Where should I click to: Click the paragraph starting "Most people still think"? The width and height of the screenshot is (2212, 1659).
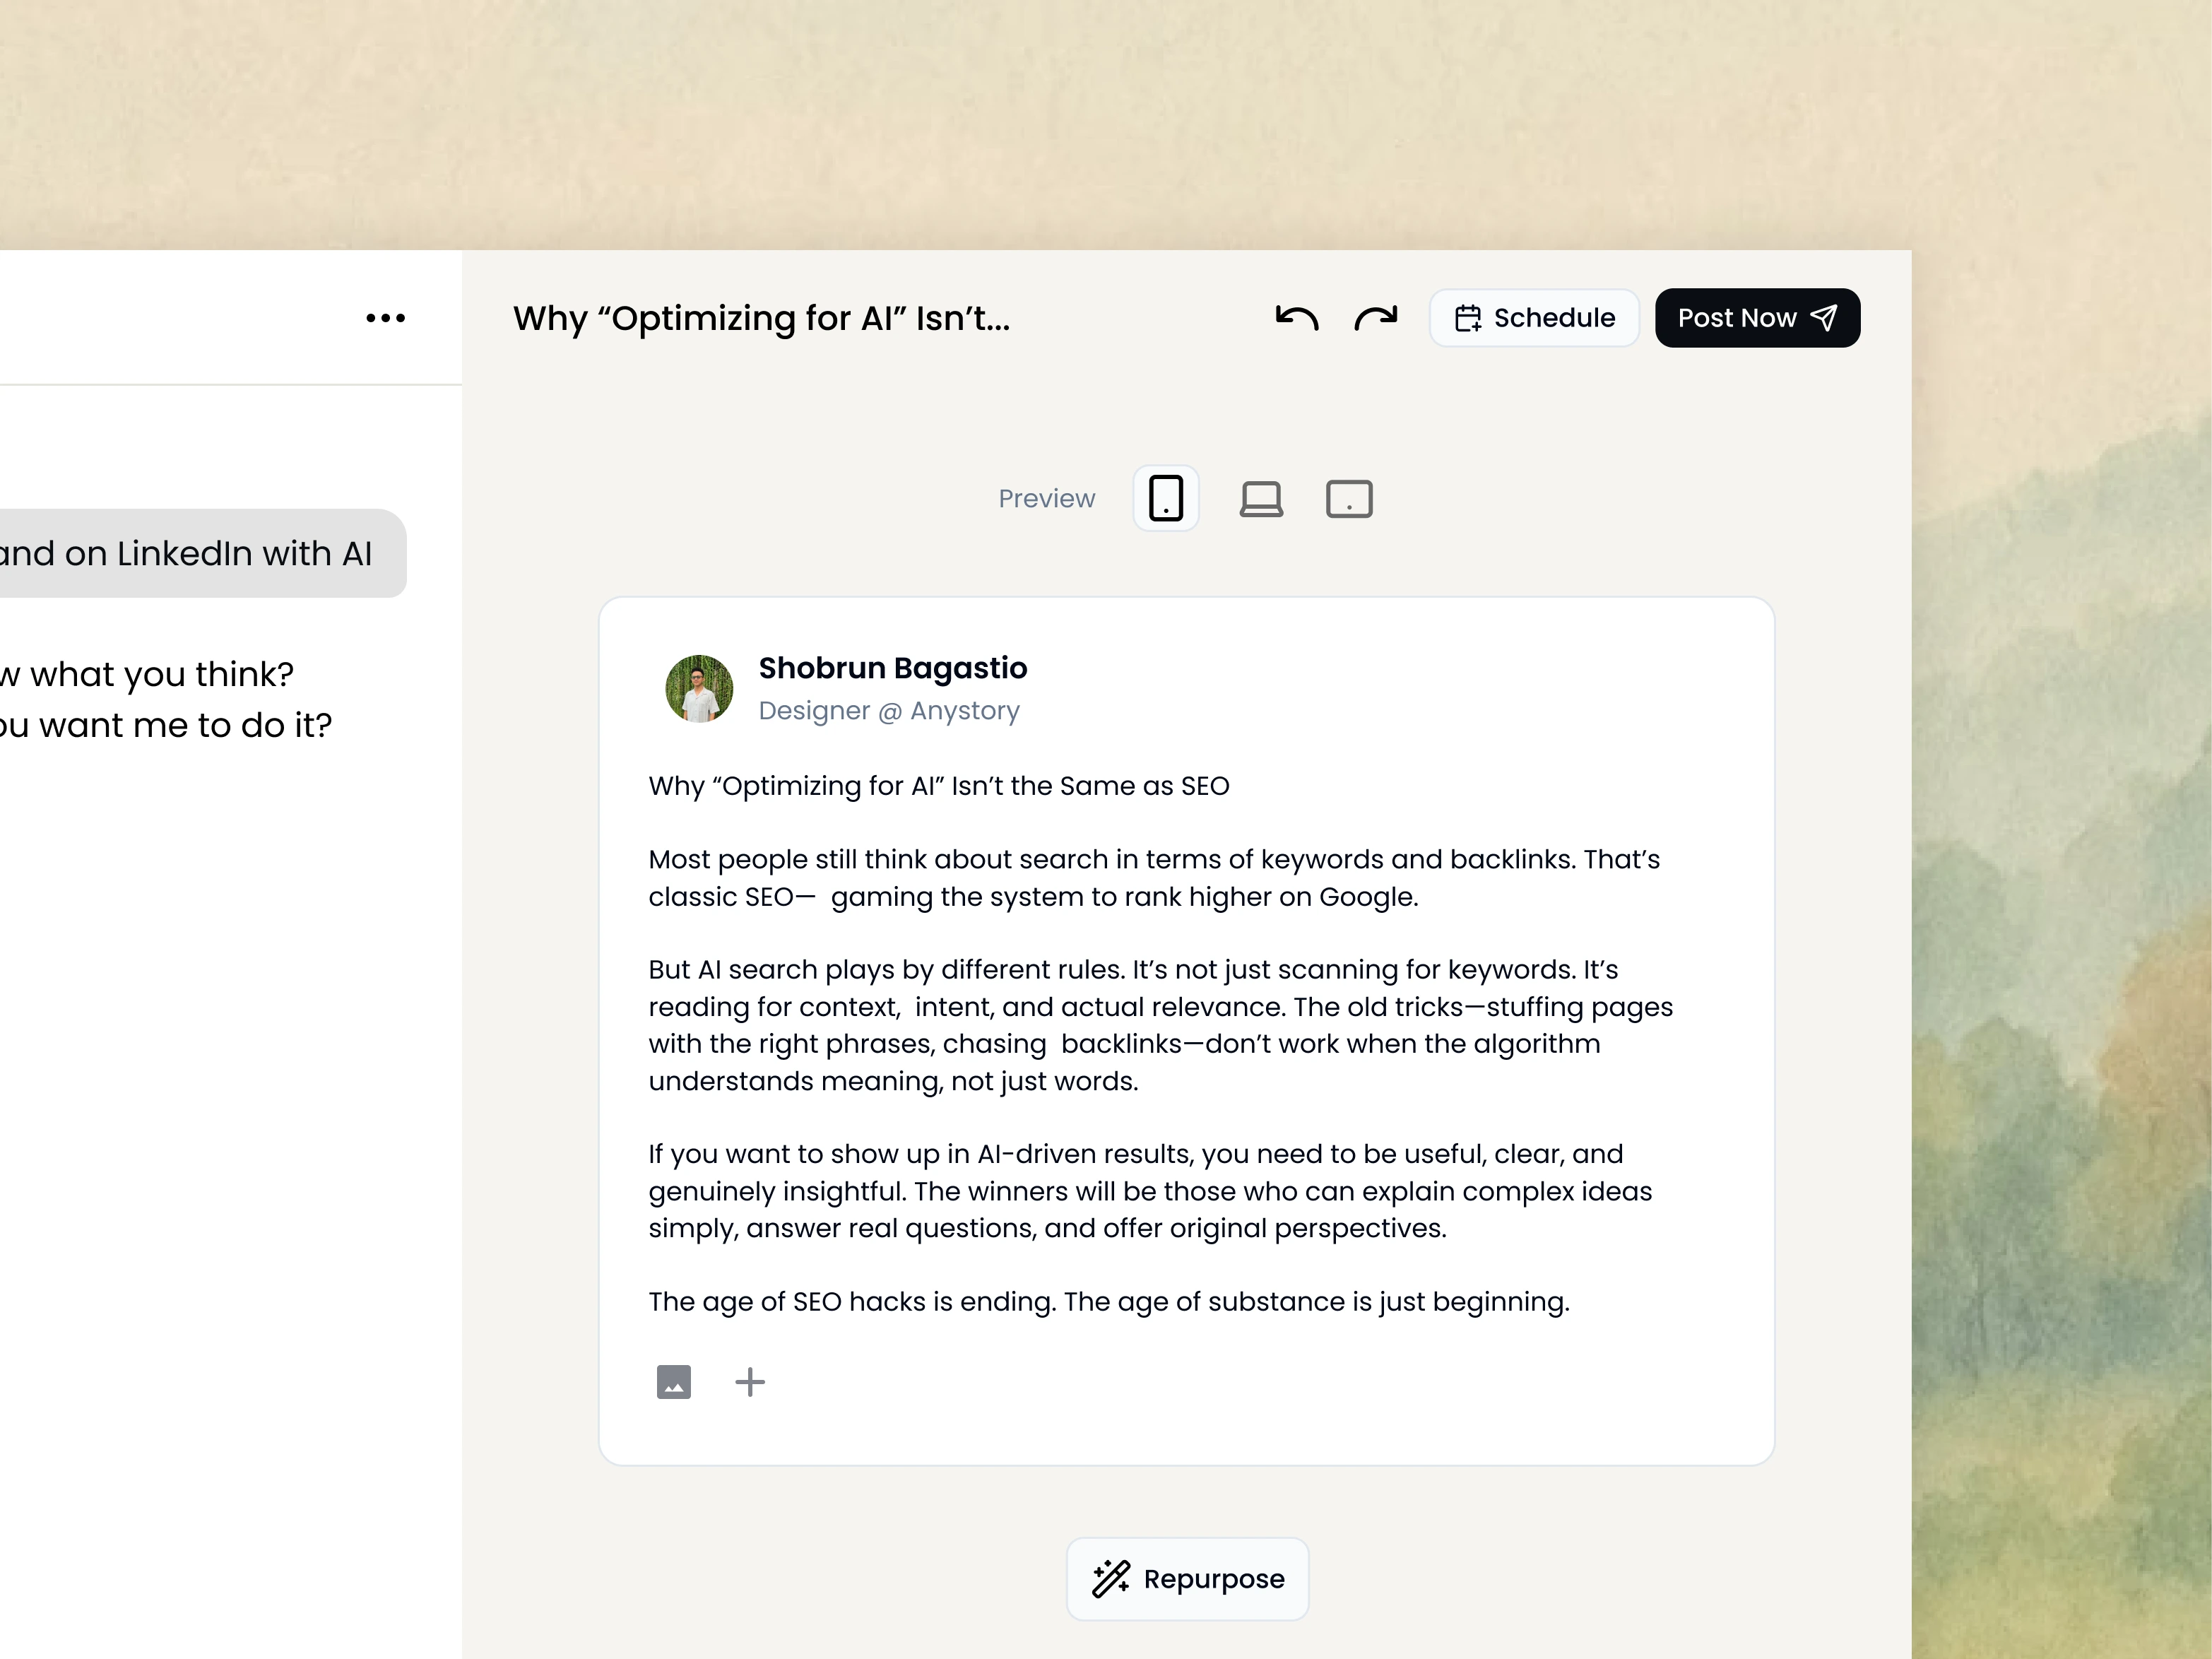pos(1153,878)
